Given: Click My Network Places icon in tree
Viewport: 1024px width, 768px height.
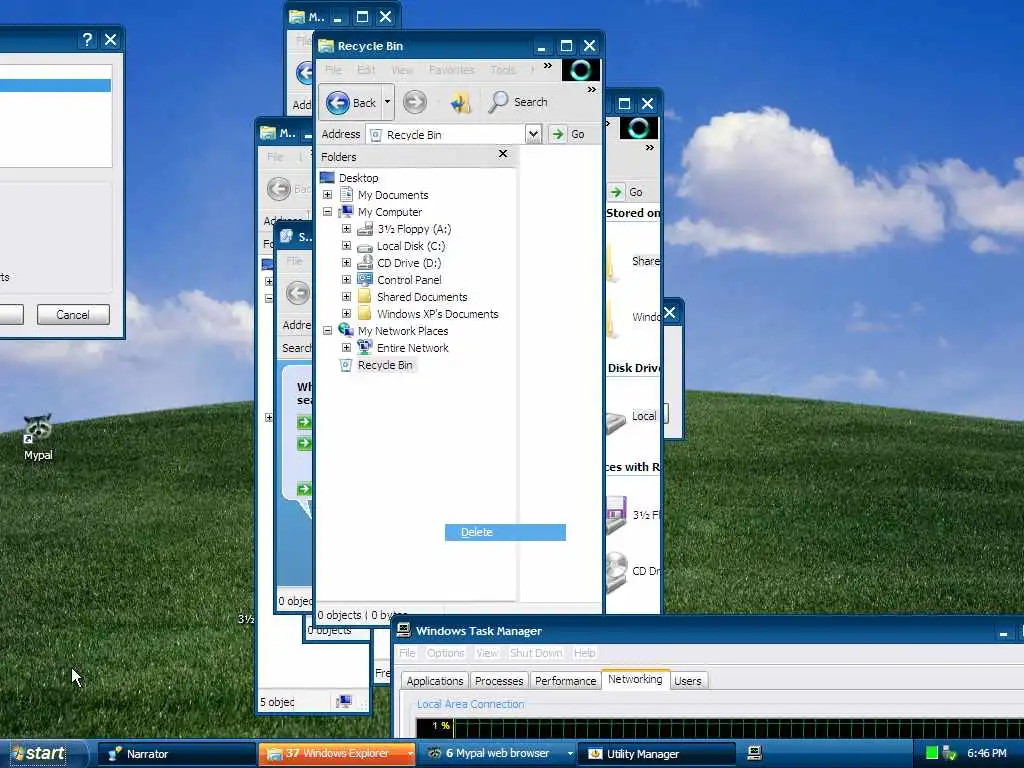Looking at the screenshot, I should tap(346, 330).
